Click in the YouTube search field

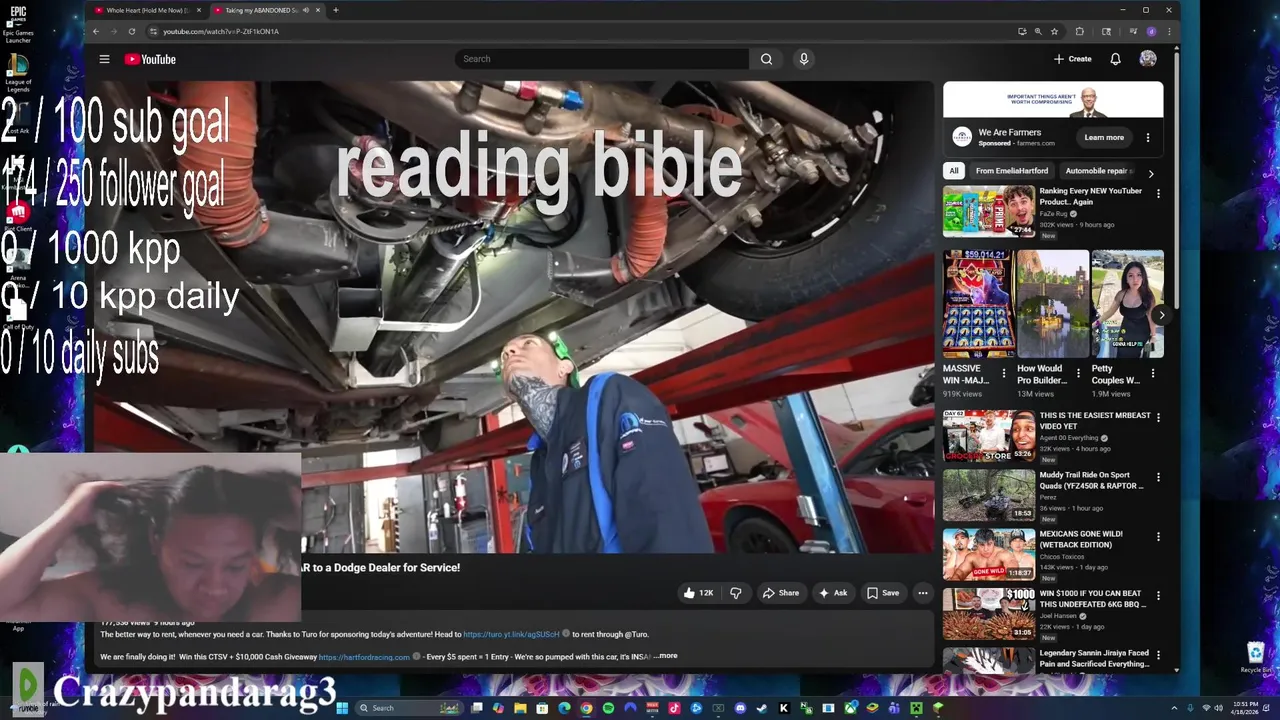602,59
